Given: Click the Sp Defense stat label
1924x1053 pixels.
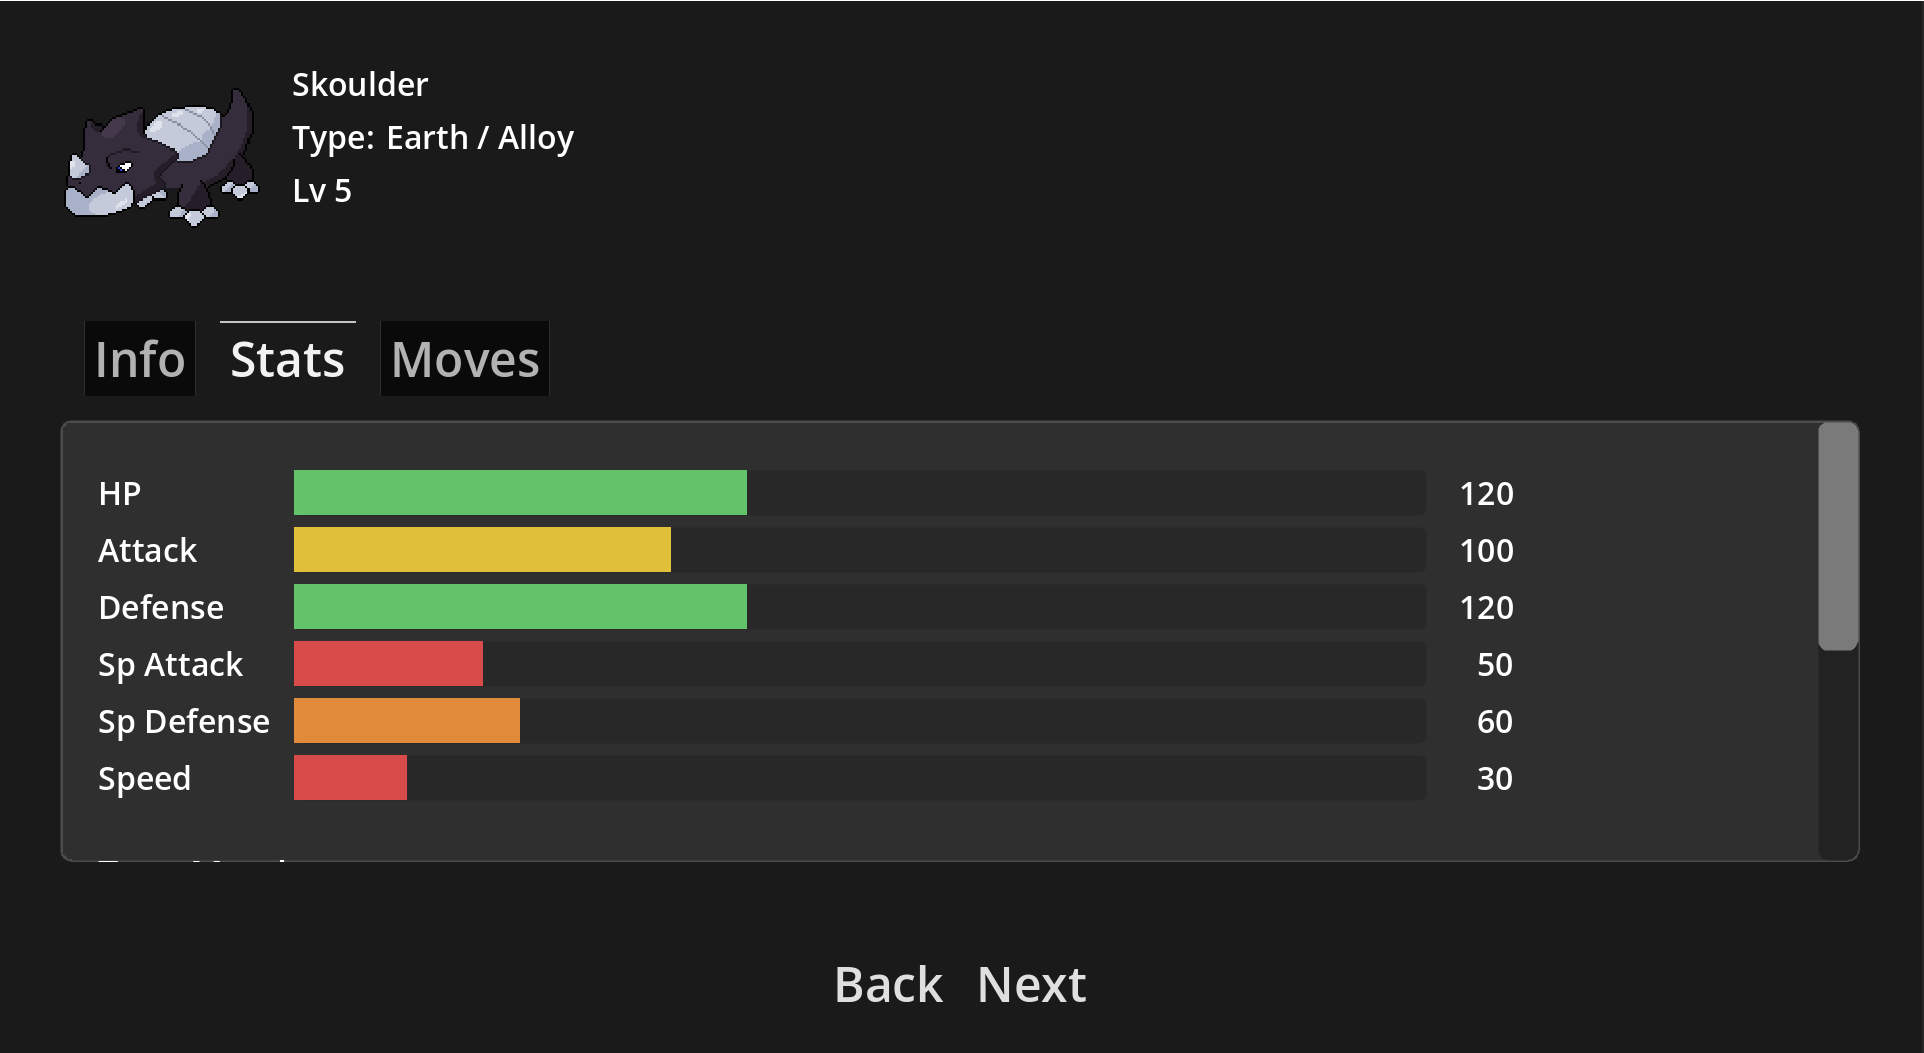Looking at the screenshot, I should [x=184, y=722].
